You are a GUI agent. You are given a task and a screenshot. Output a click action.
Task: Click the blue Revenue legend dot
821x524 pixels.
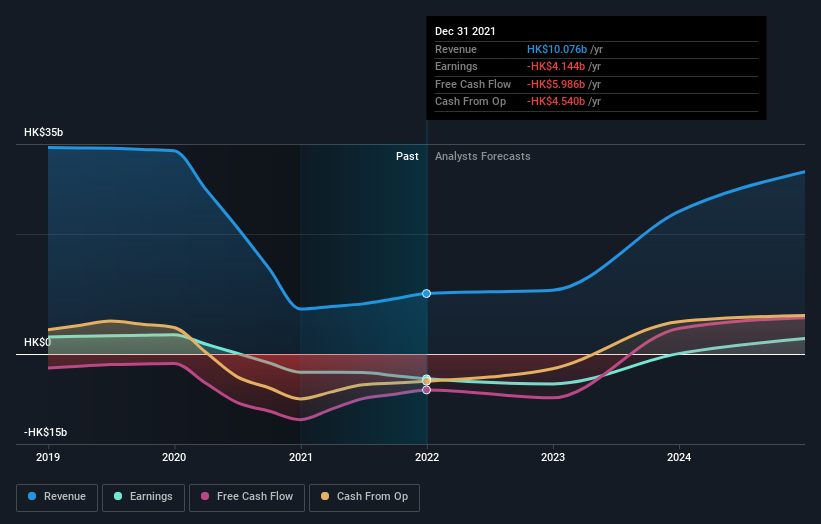click(32, 496)
